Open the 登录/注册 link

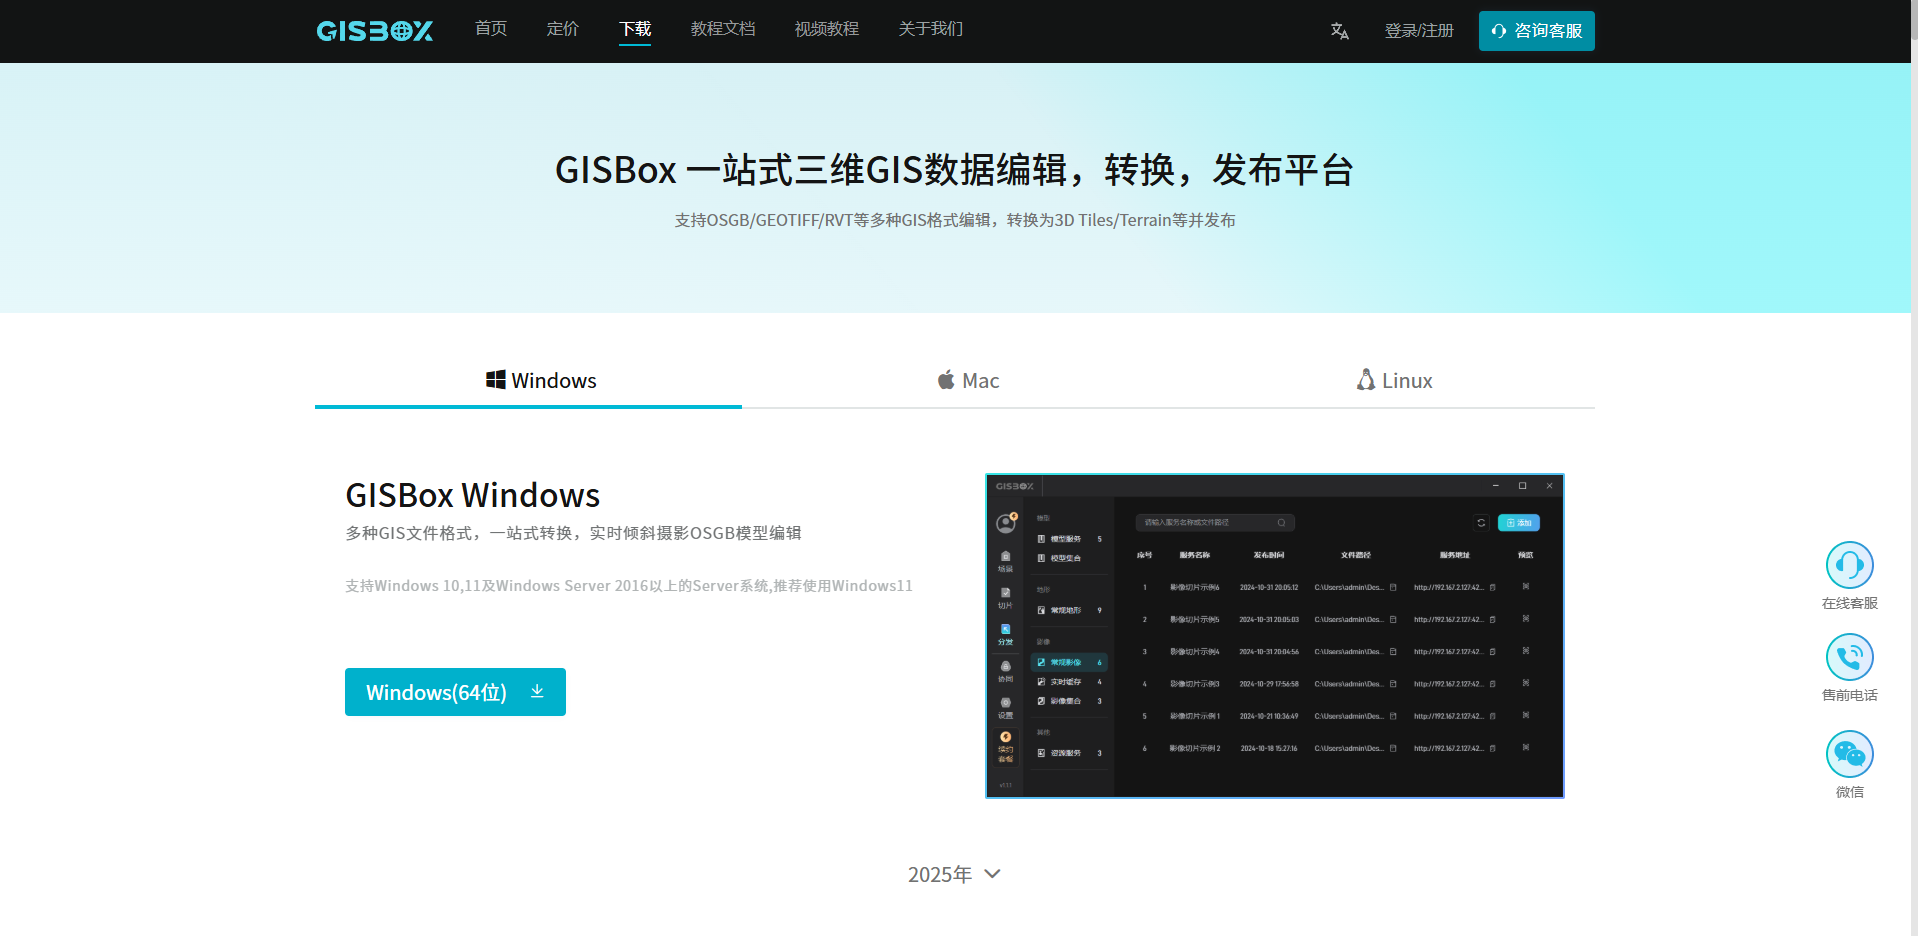tap(1419, 31)
